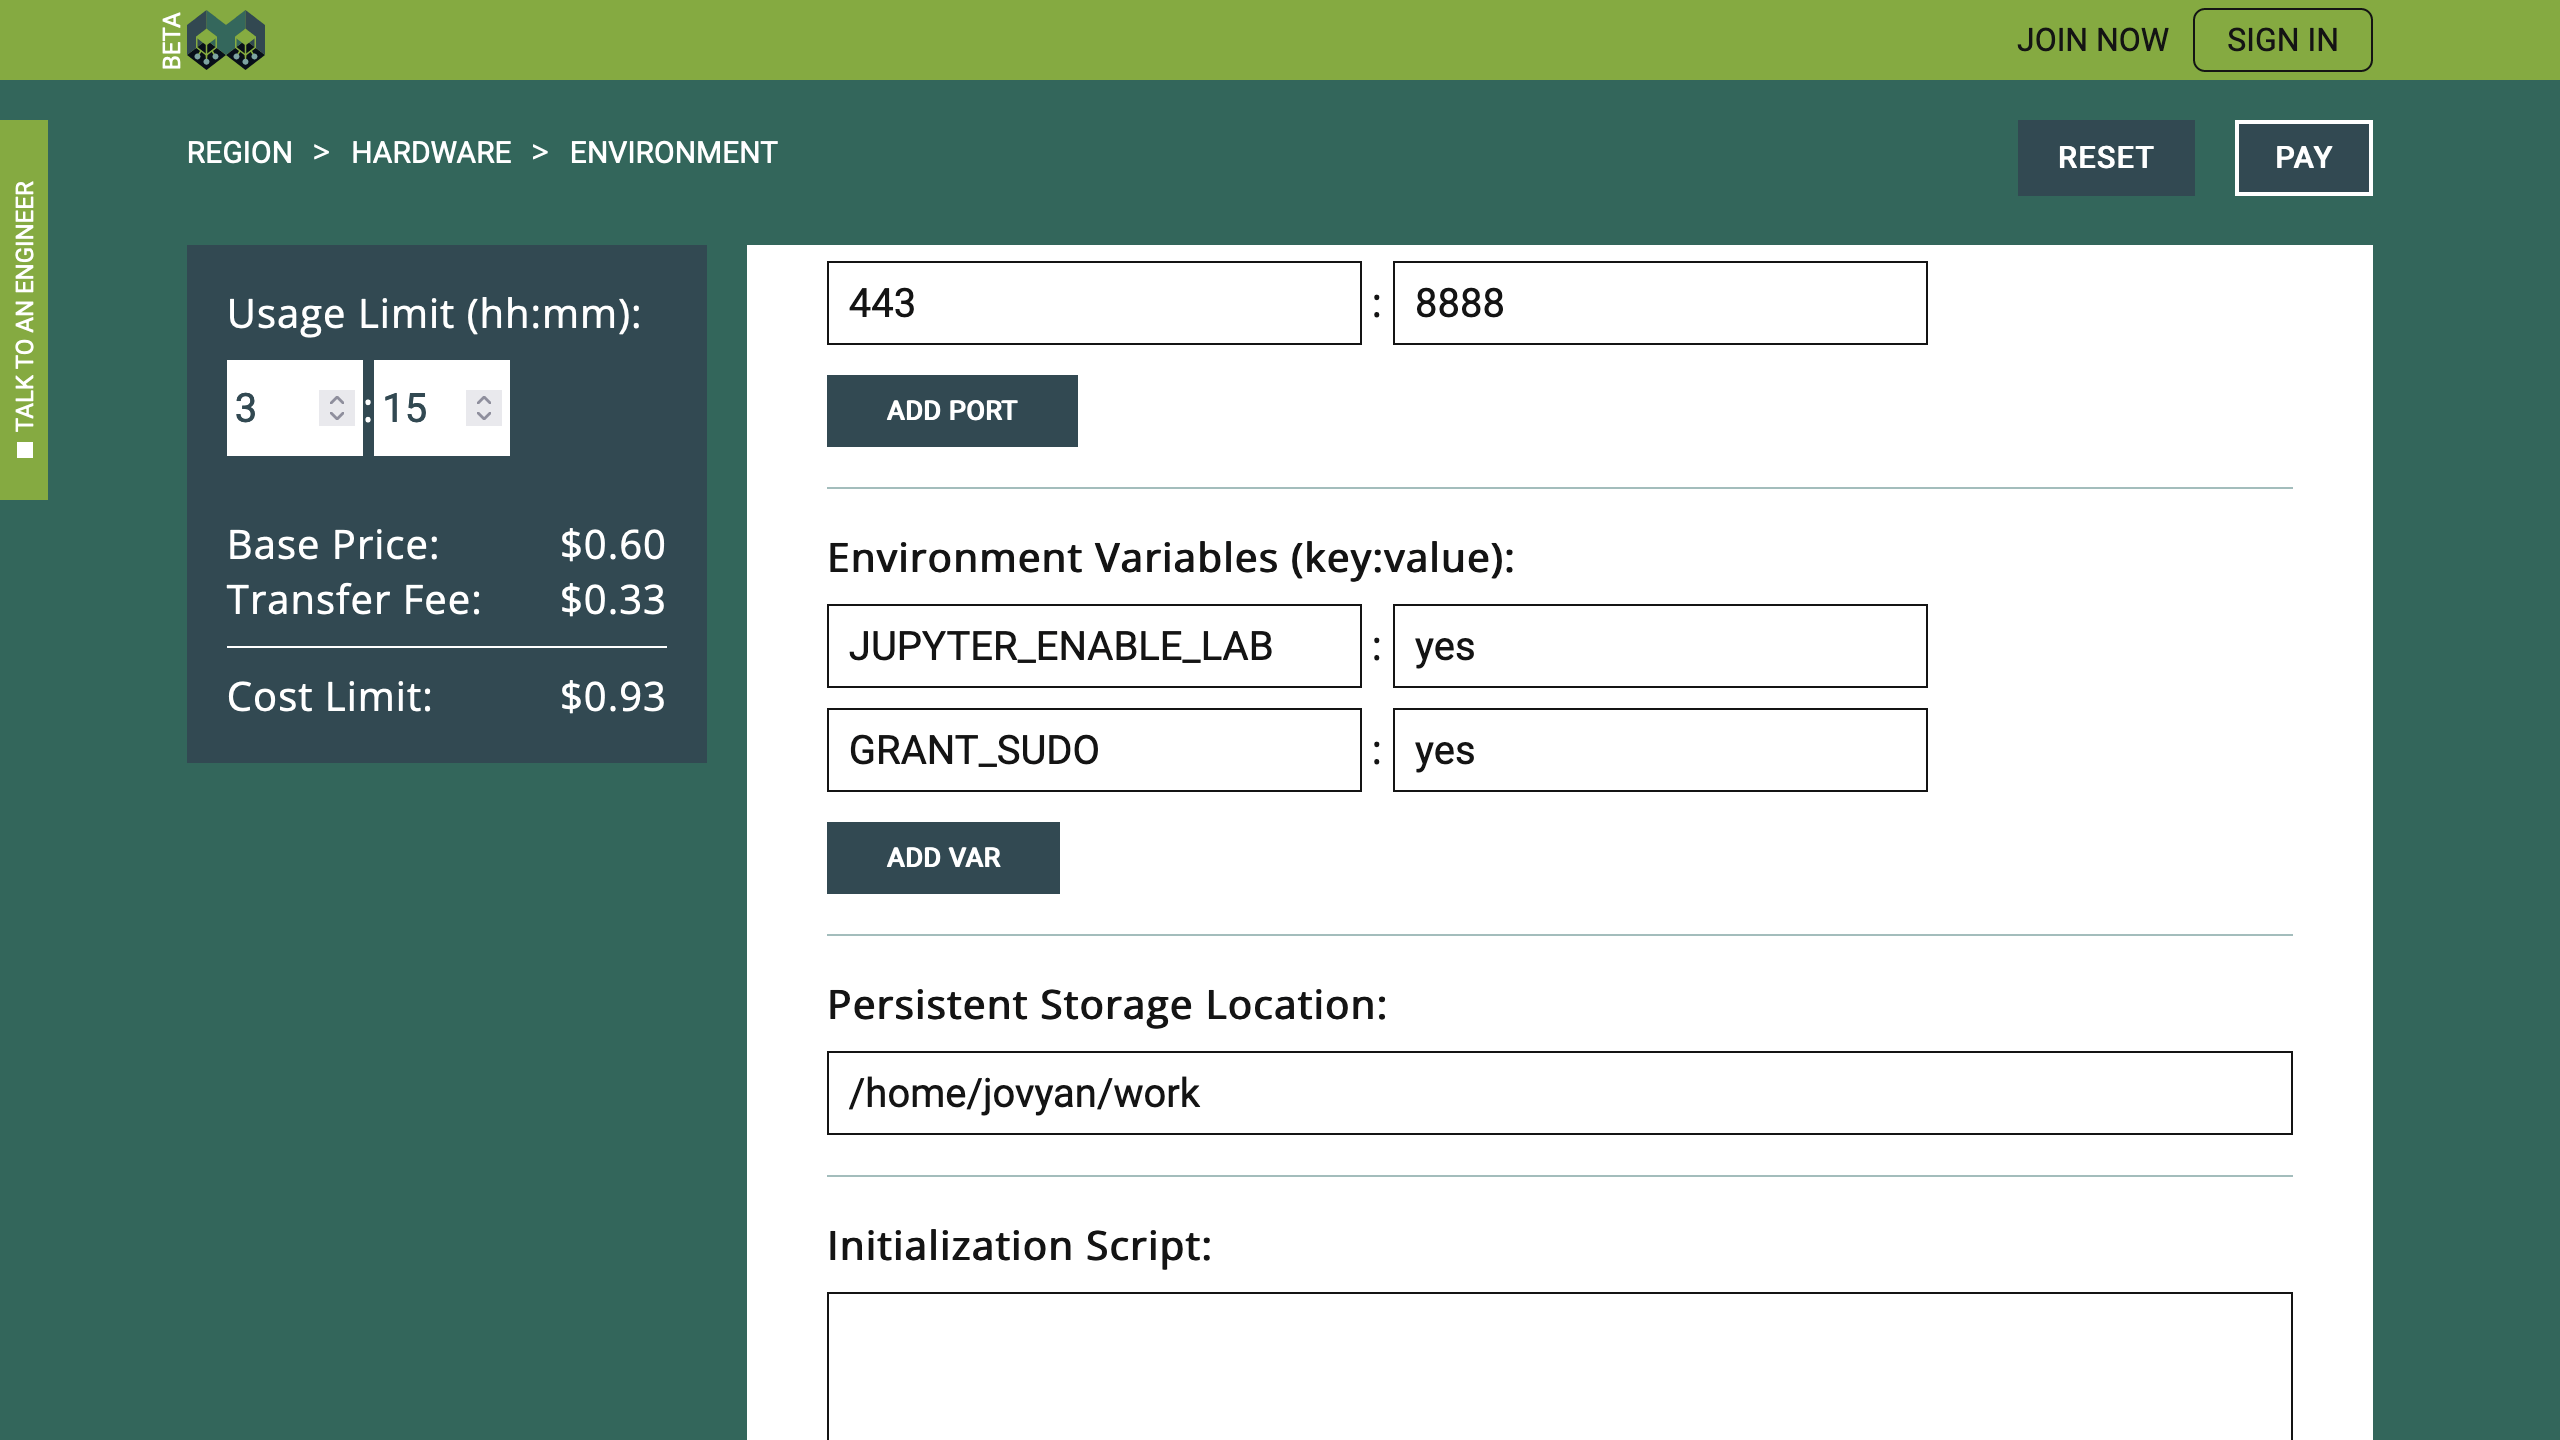Click the Usage Limit (hh:mm) label
This screenshot has width=2560, height=1440.
[x=434, y=314]
